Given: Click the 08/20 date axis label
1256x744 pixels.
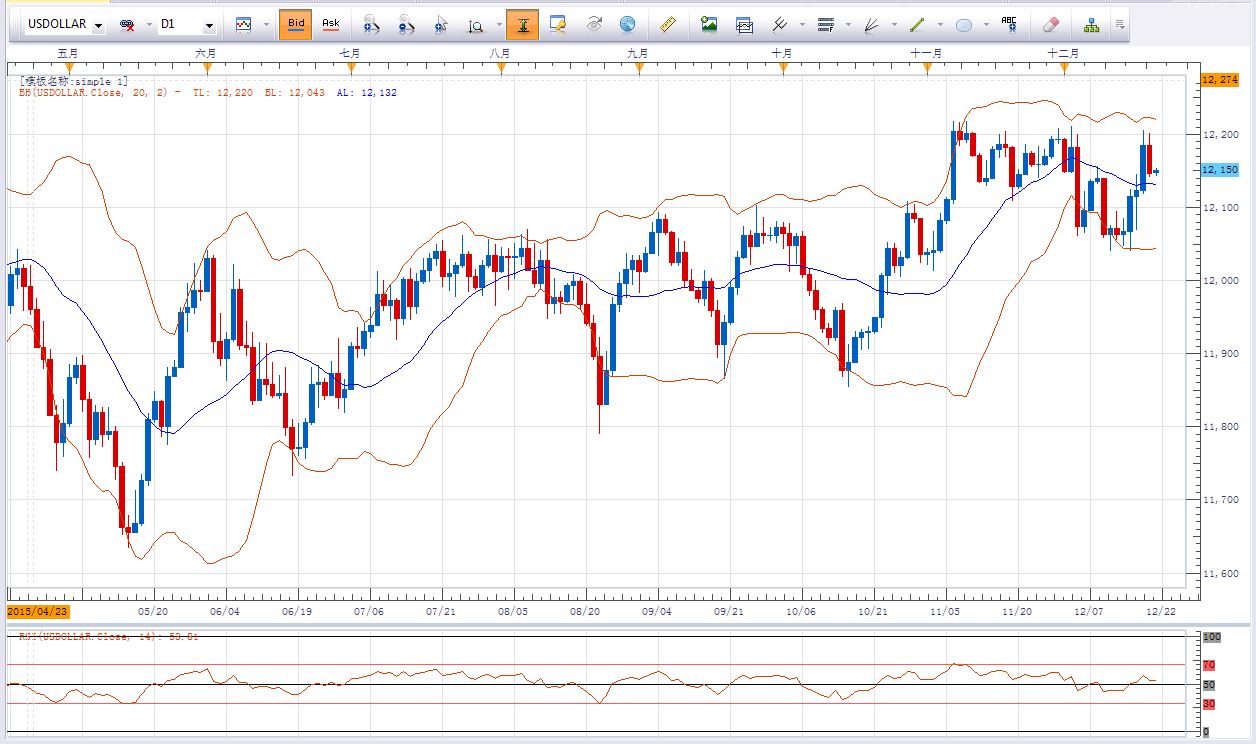Looking at the screenshot, I should [x=585, y=610].
